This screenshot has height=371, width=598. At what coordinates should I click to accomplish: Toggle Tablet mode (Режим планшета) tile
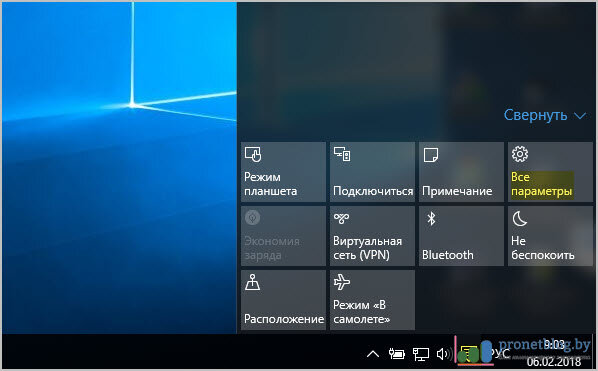point(283,172)
